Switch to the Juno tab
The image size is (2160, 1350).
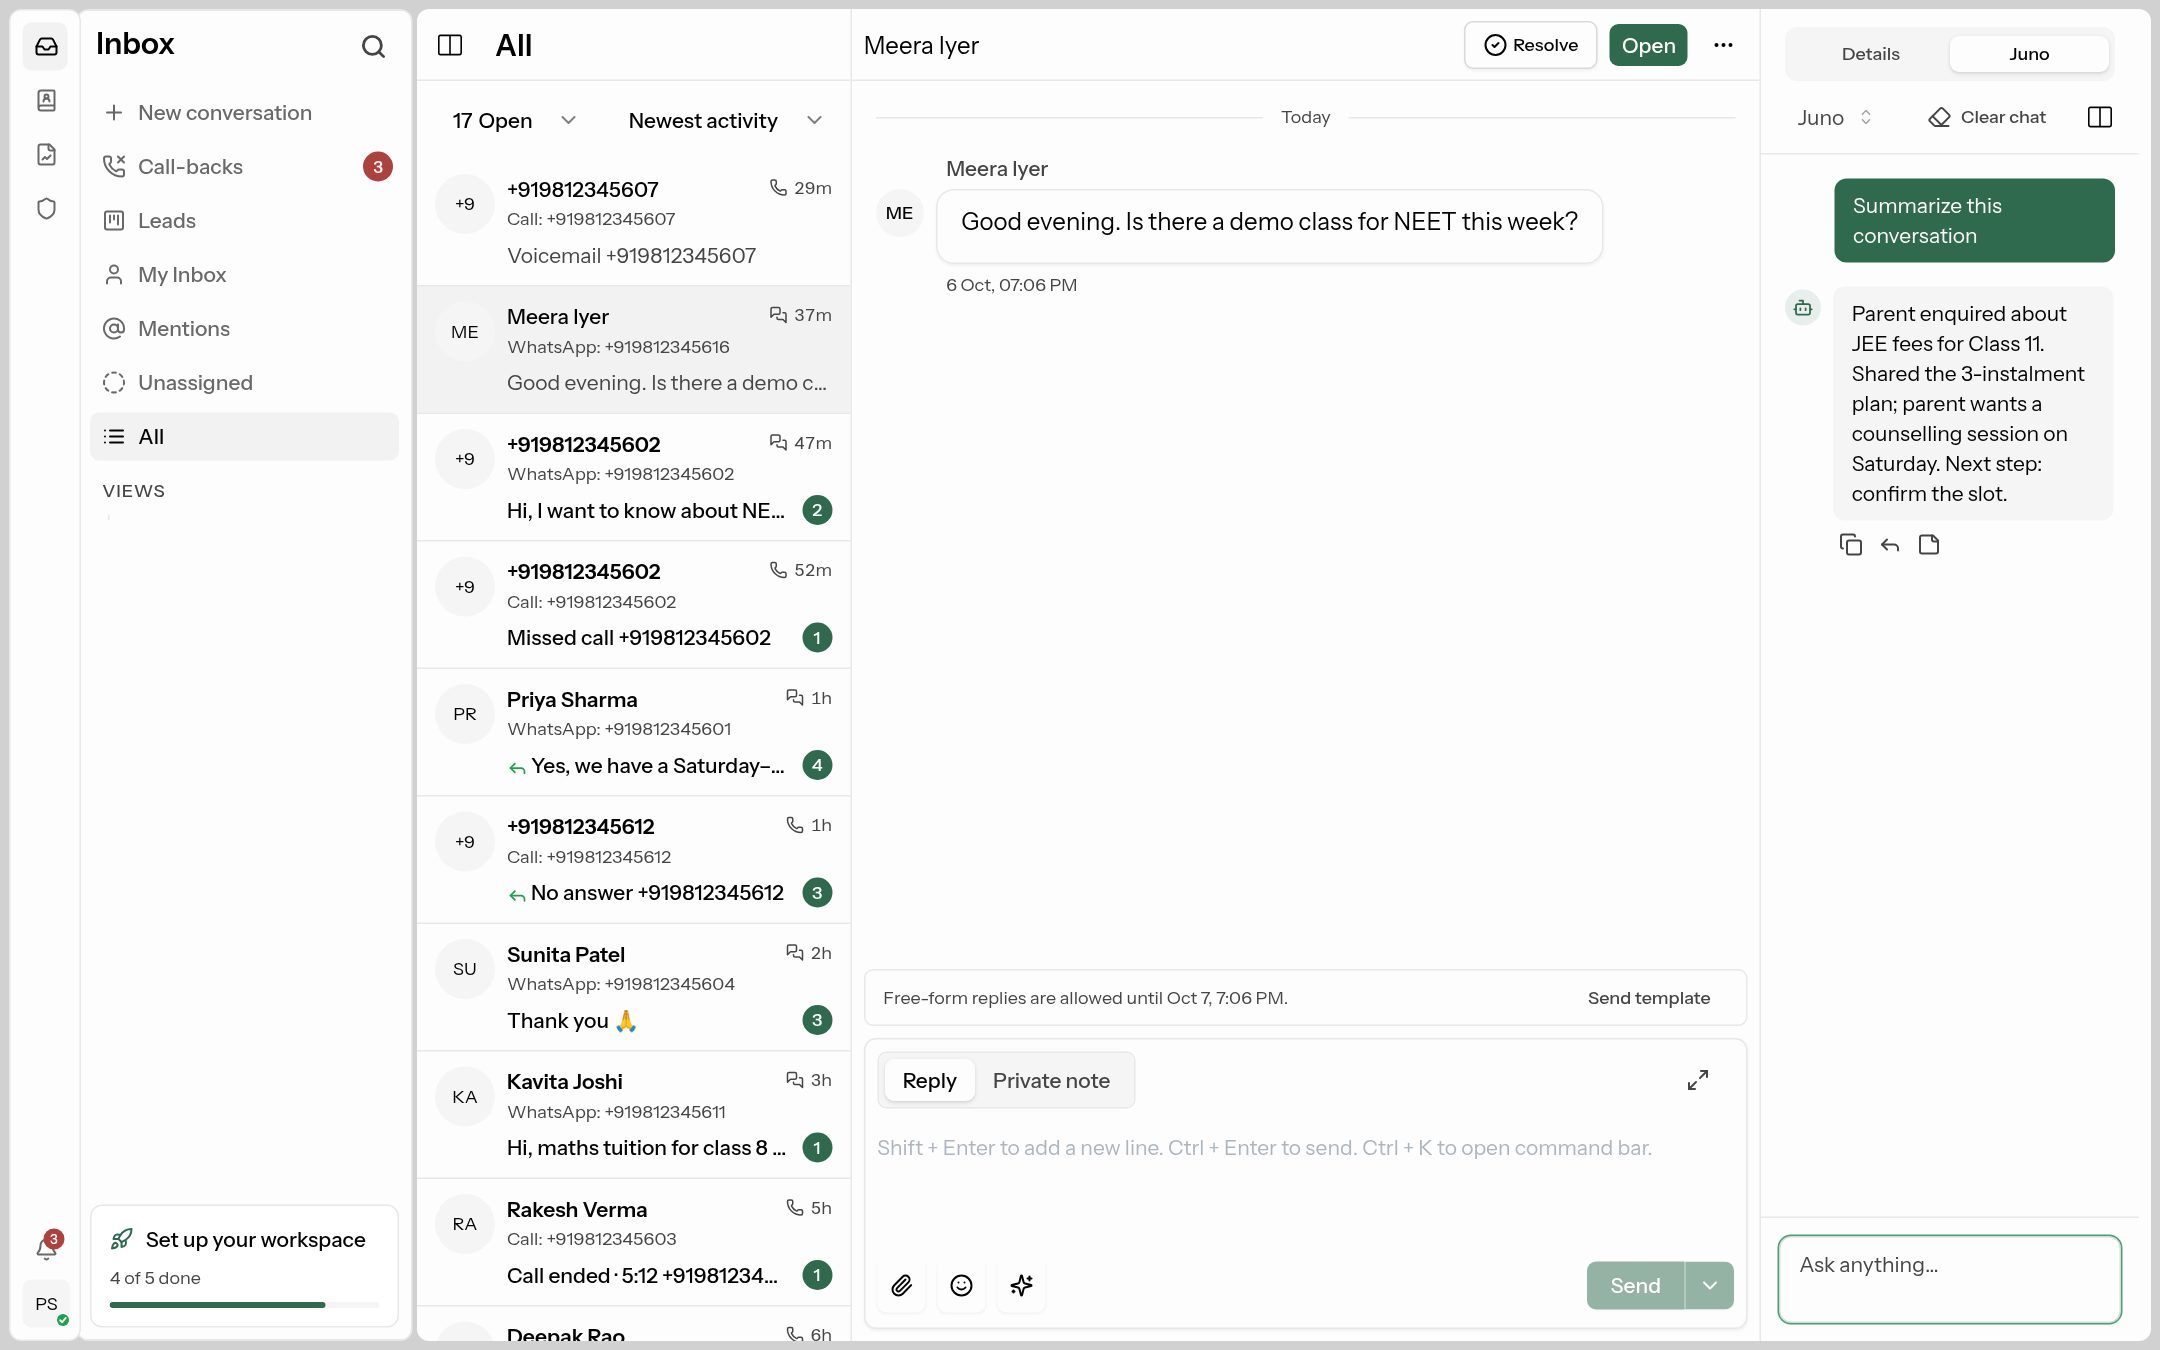2029,54
